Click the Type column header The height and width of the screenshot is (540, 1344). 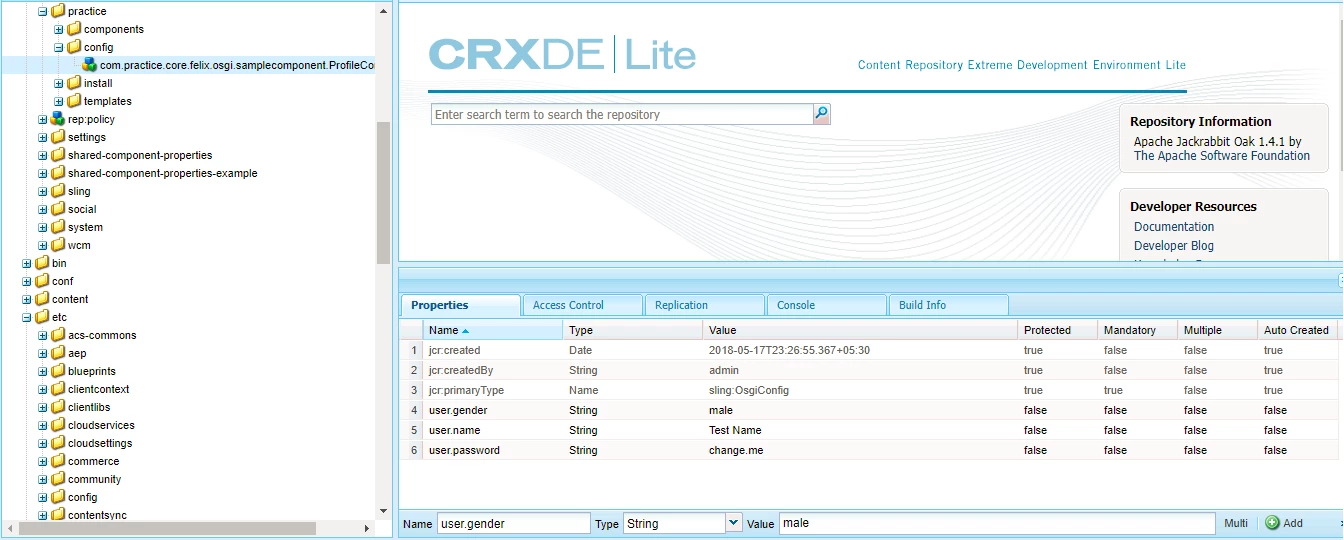click(633, 330)
